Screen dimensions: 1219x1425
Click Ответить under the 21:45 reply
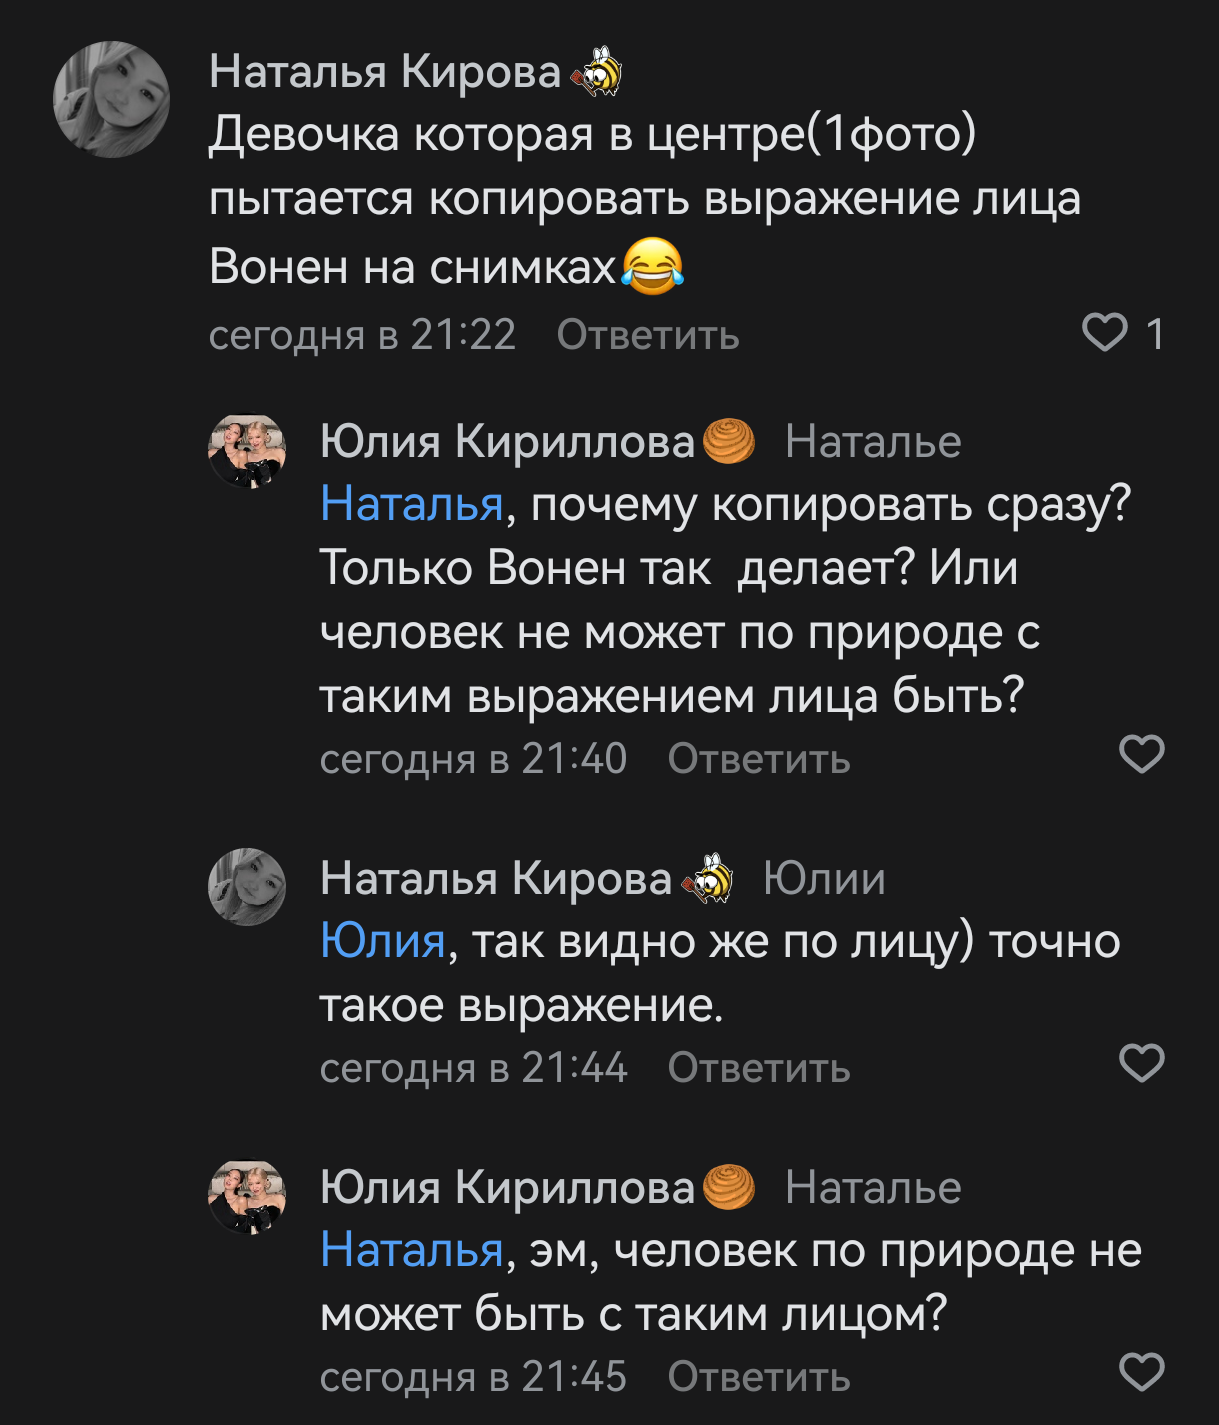point(759,1377)
